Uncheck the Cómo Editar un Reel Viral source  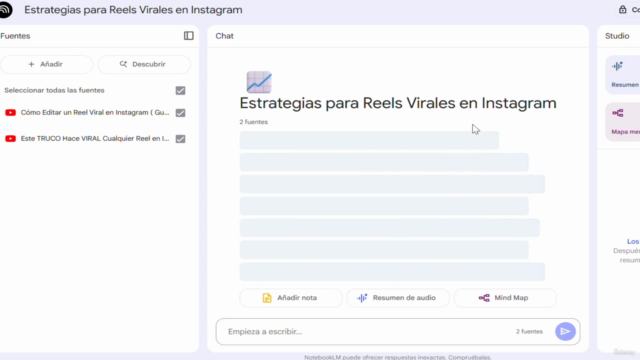click(180, 113)
